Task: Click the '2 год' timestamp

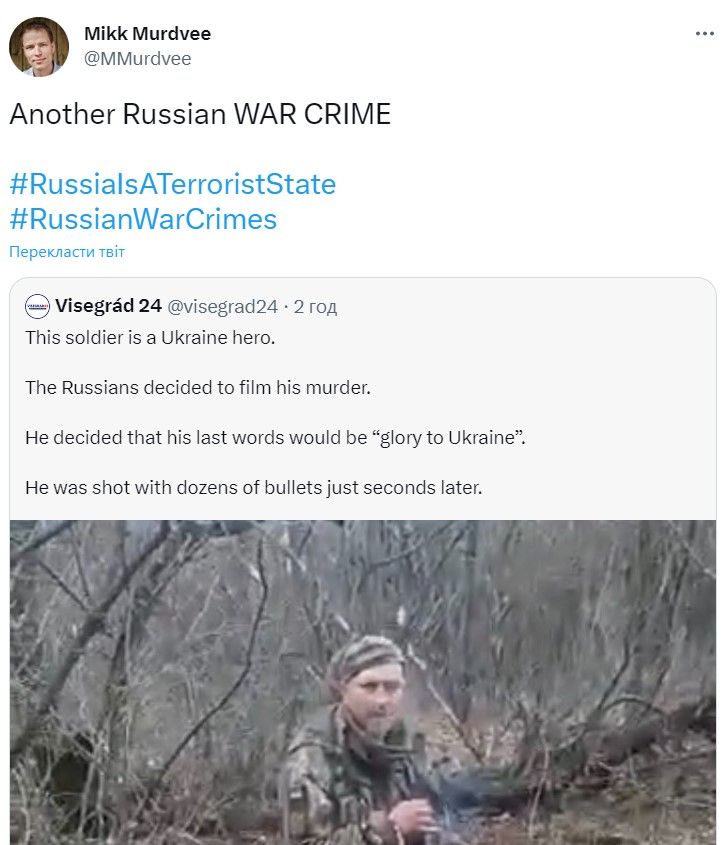Action: pyautogui.click(x=315, y=306)
